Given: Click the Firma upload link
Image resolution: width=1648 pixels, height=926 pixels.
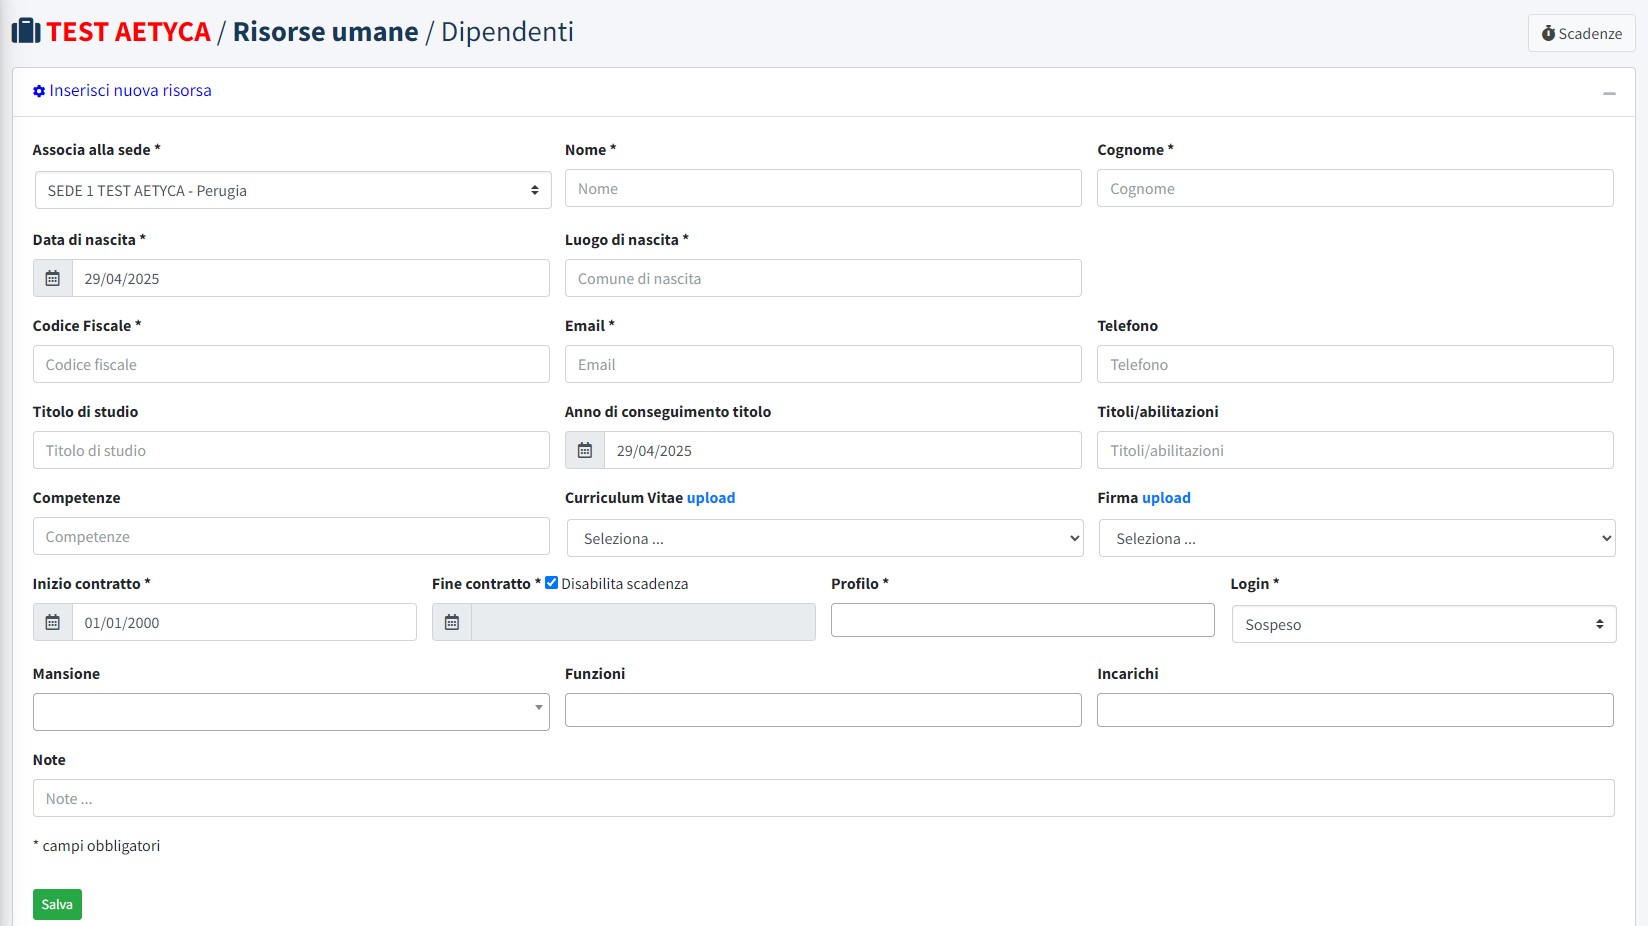Looking at the screenshot, I should click(1166, 498).
